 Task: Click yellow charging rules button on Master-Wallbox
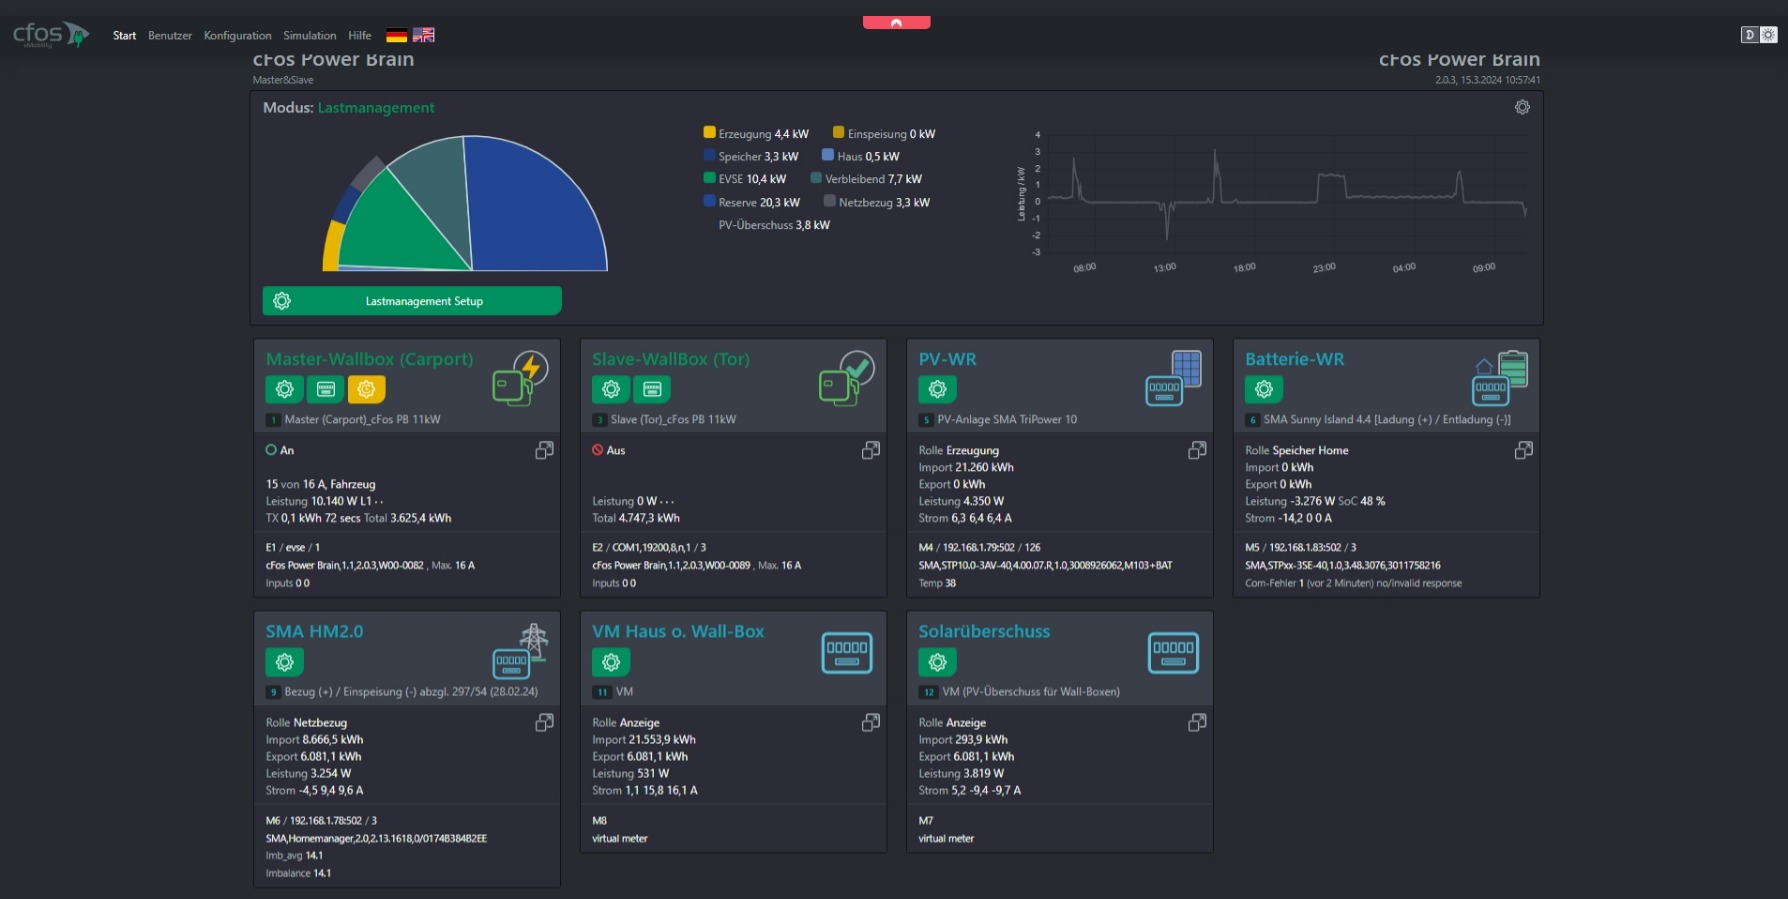pyautogui.click(x=366, y=389)
